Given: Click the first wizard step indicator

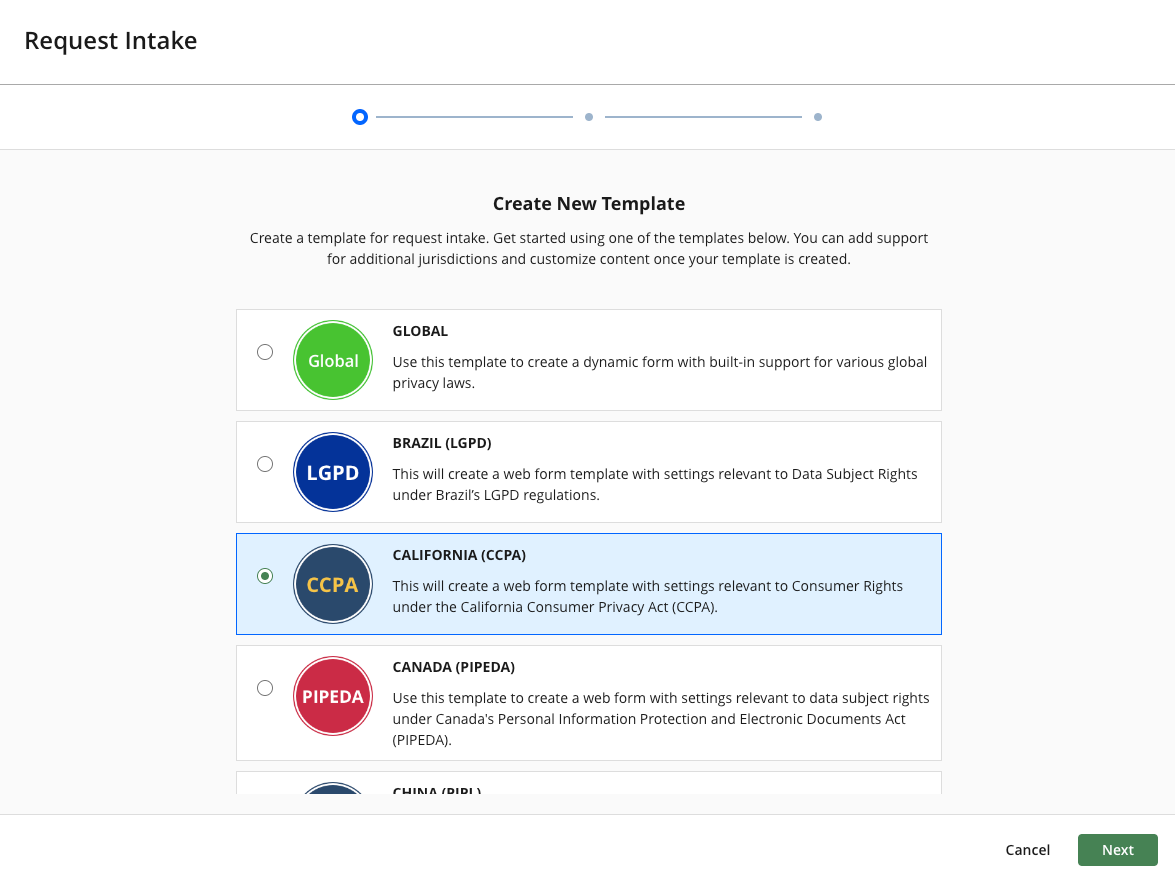Looking at the screenshot, I should click(360, 117).
